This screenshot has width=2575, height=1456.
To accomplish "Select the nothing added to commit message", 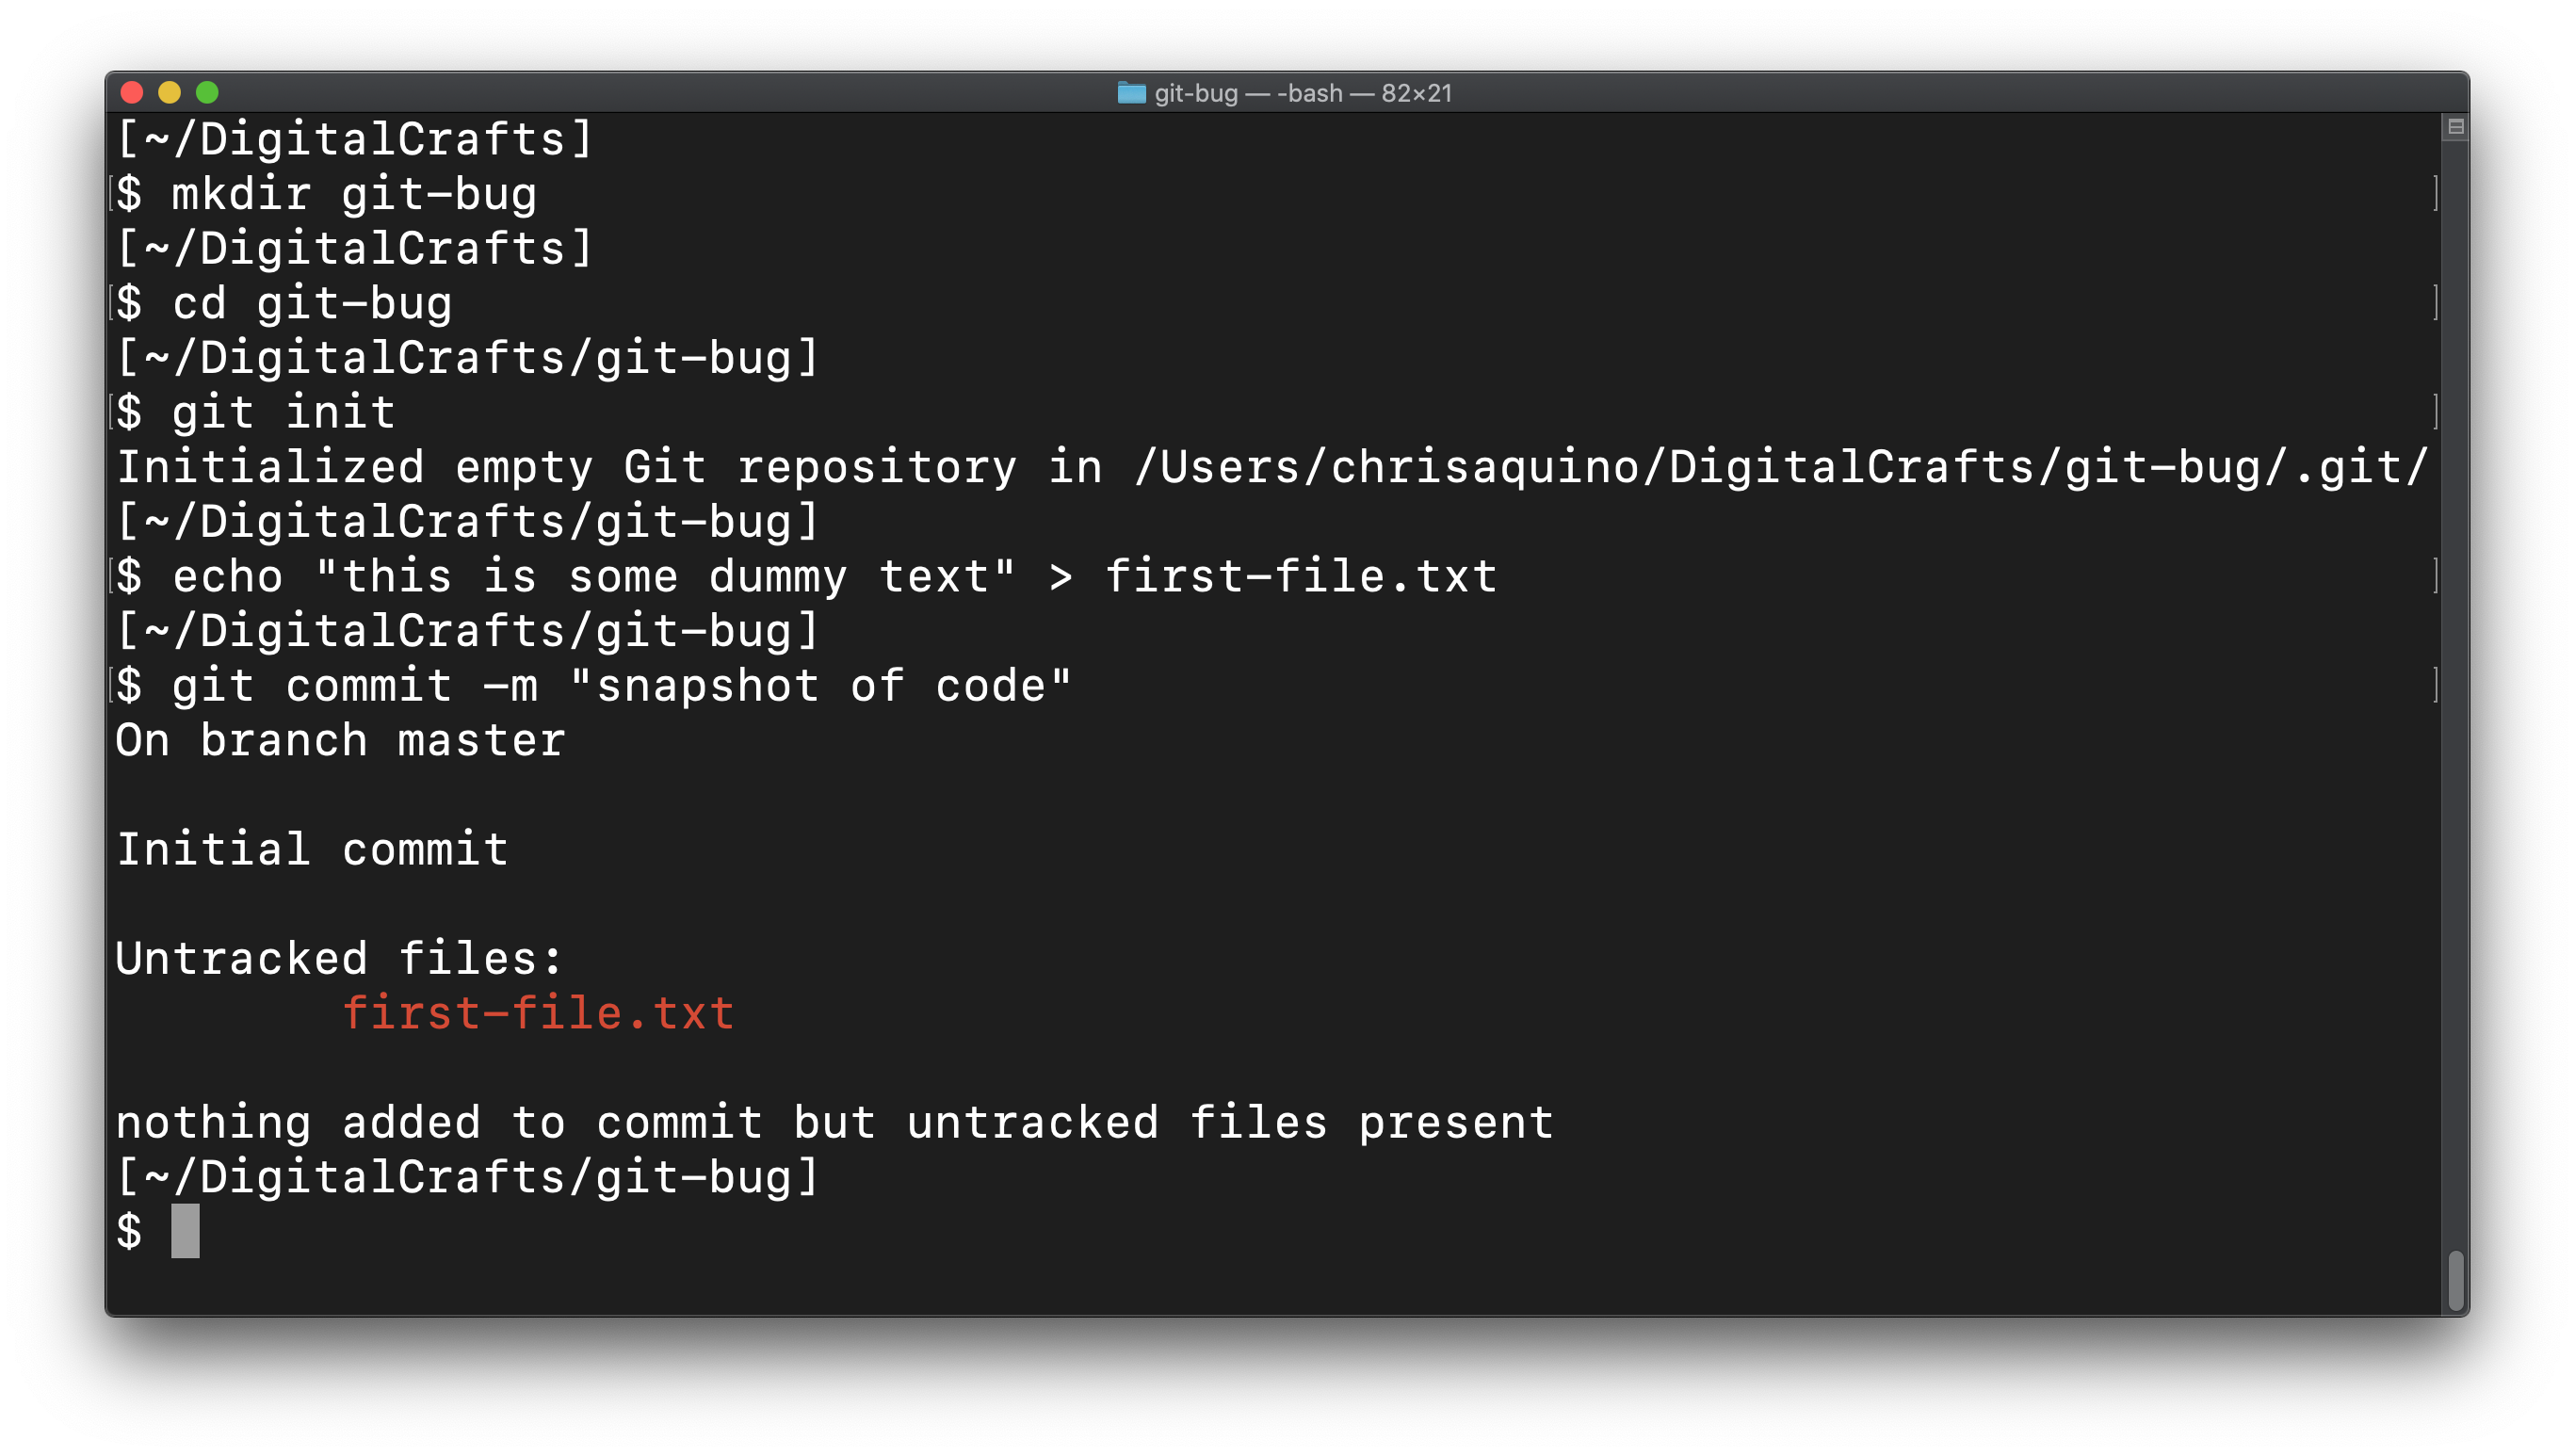I will (834, 1122).
